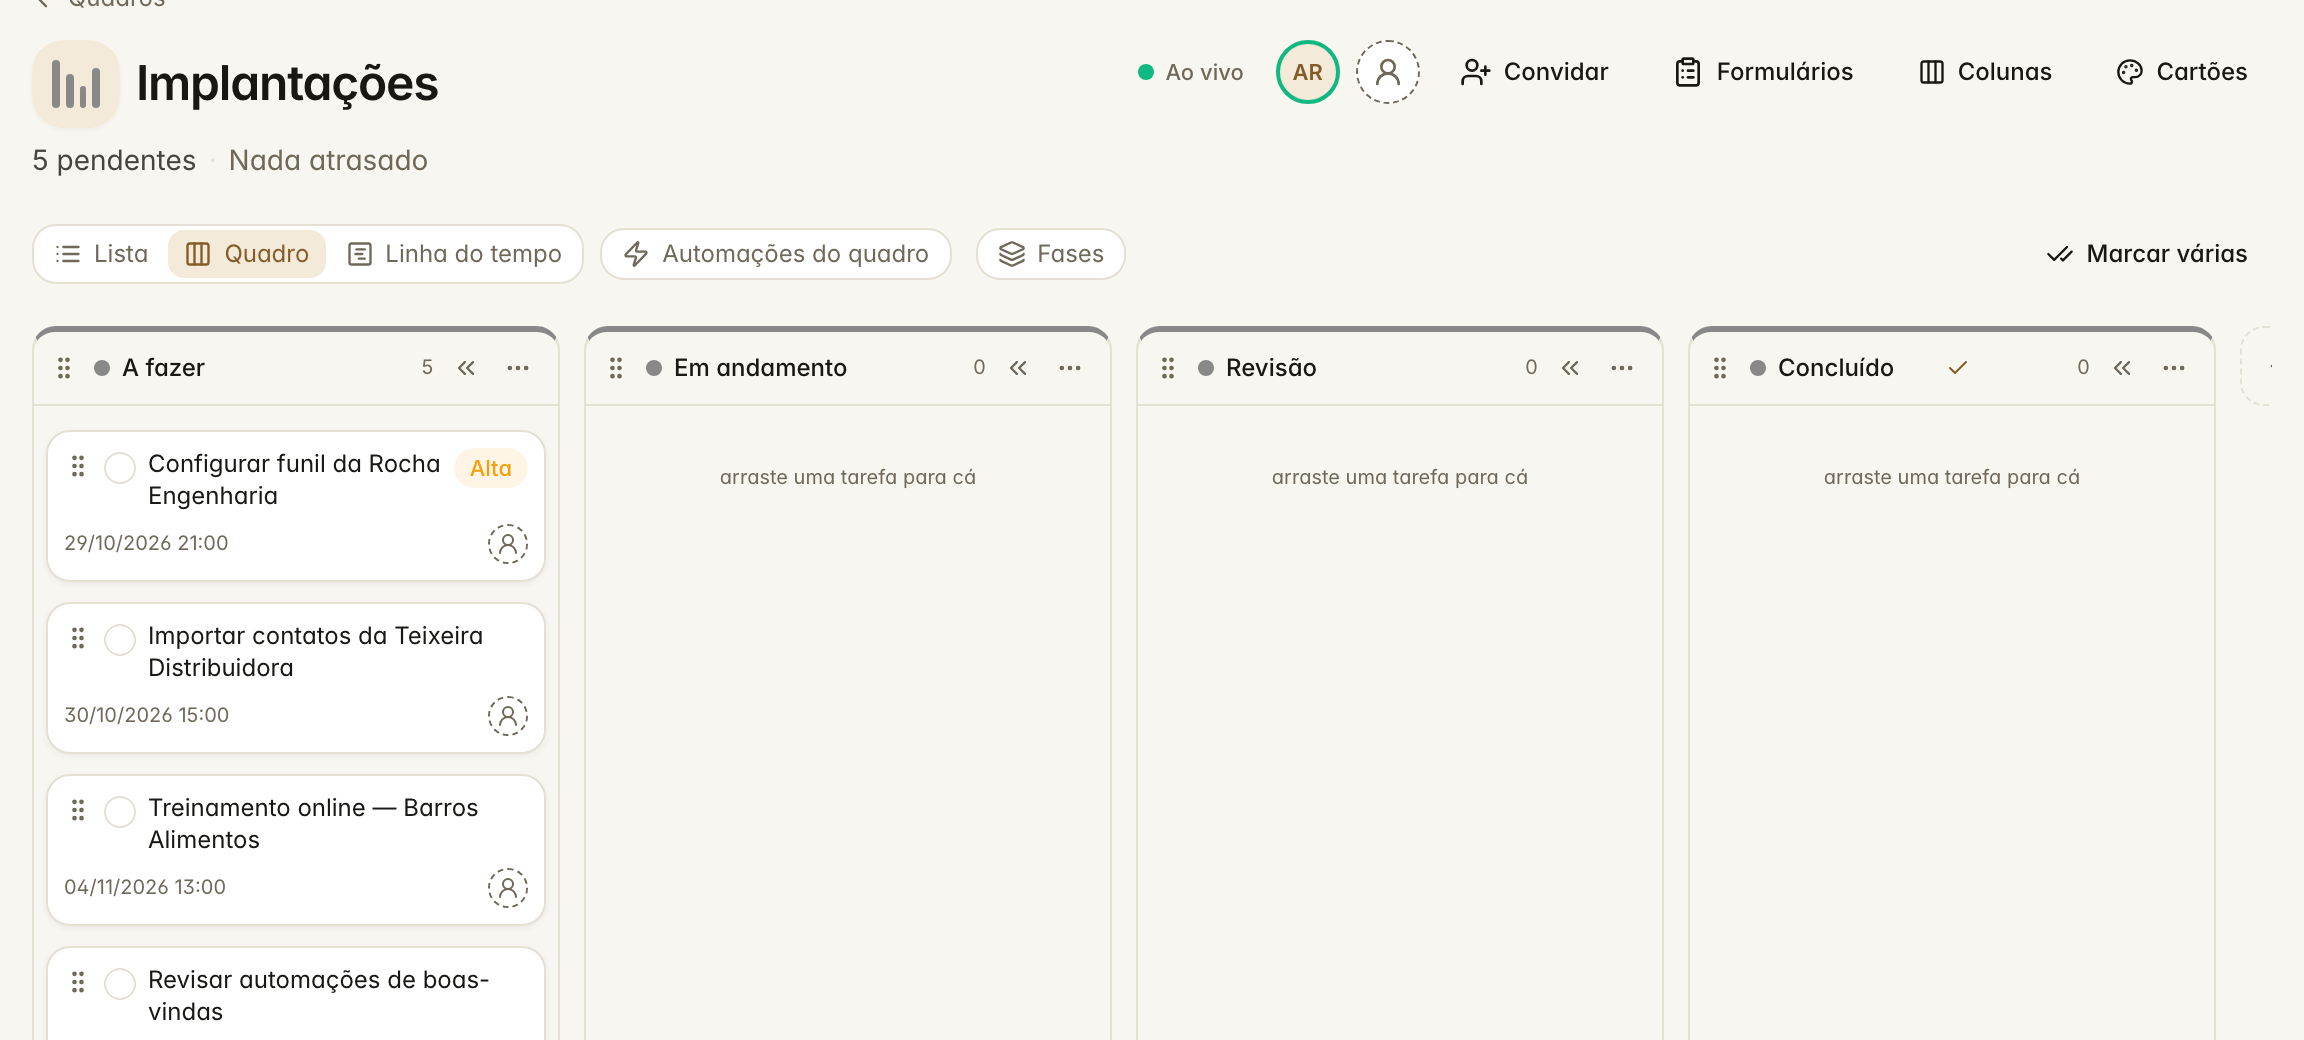Open the Fases button
2304x1040 pixels.
coord(1051,254)
